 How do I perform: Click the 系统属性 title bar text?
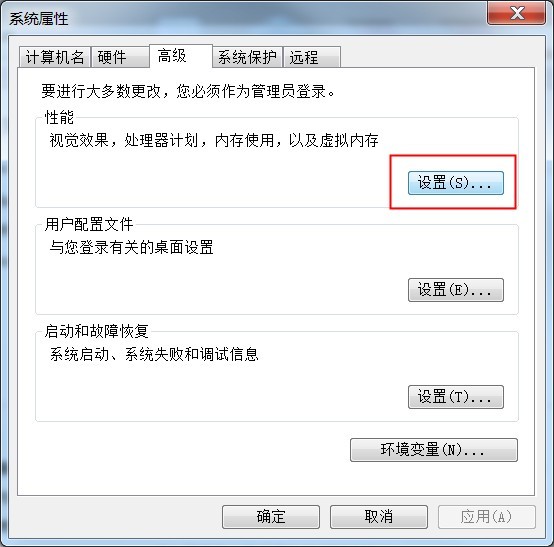39,19
